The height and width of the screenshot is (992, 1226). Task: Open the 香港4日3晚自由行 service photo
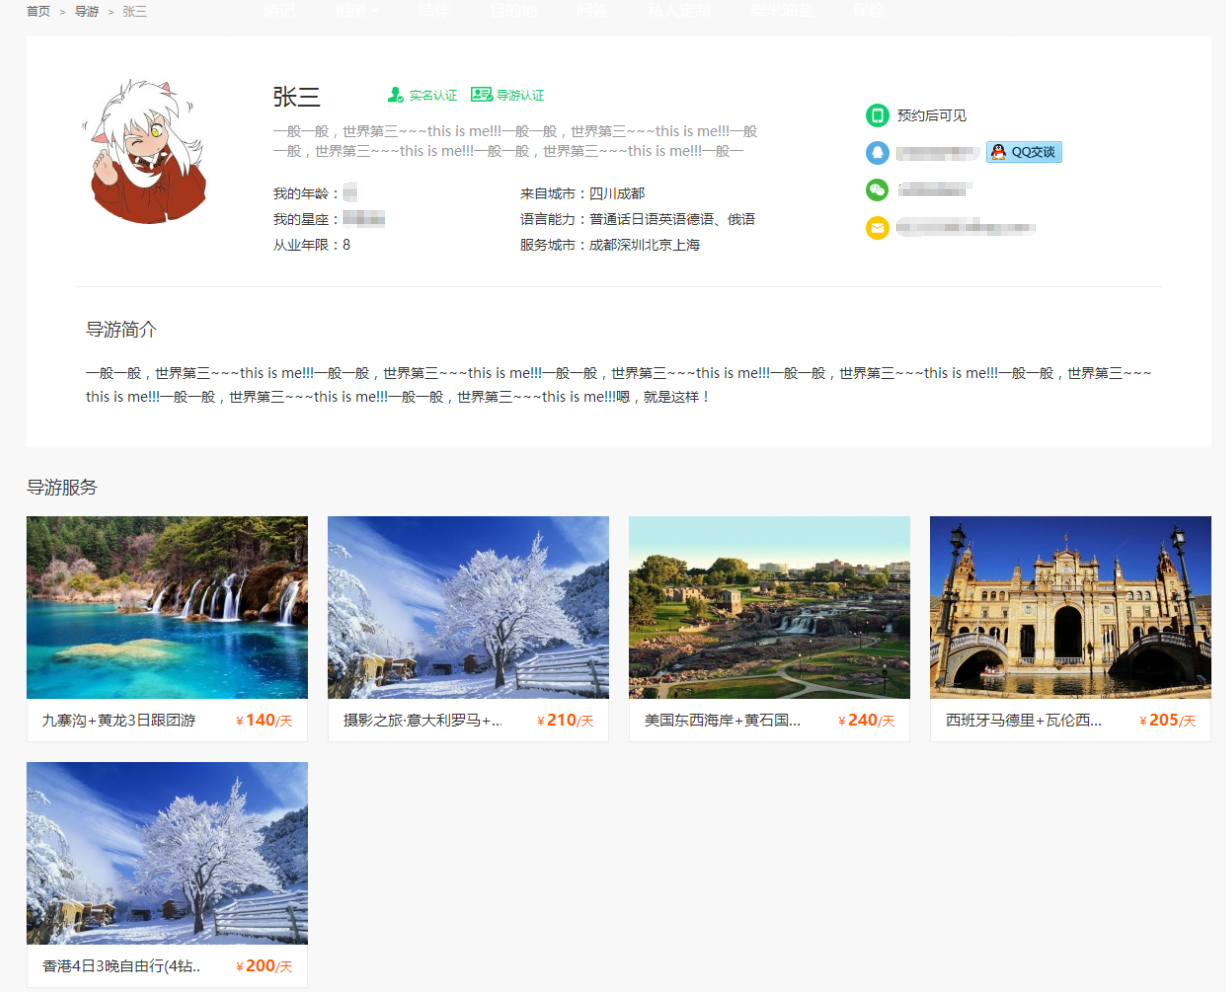point(167,853)
